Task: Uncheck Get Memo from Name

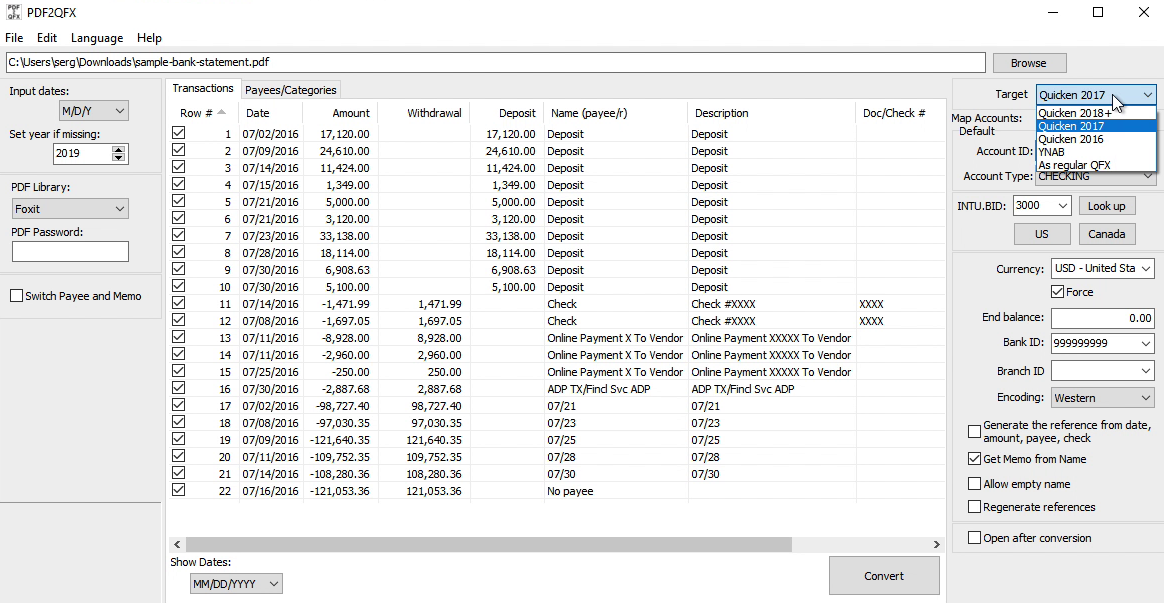Action: [x=975, y=459]
